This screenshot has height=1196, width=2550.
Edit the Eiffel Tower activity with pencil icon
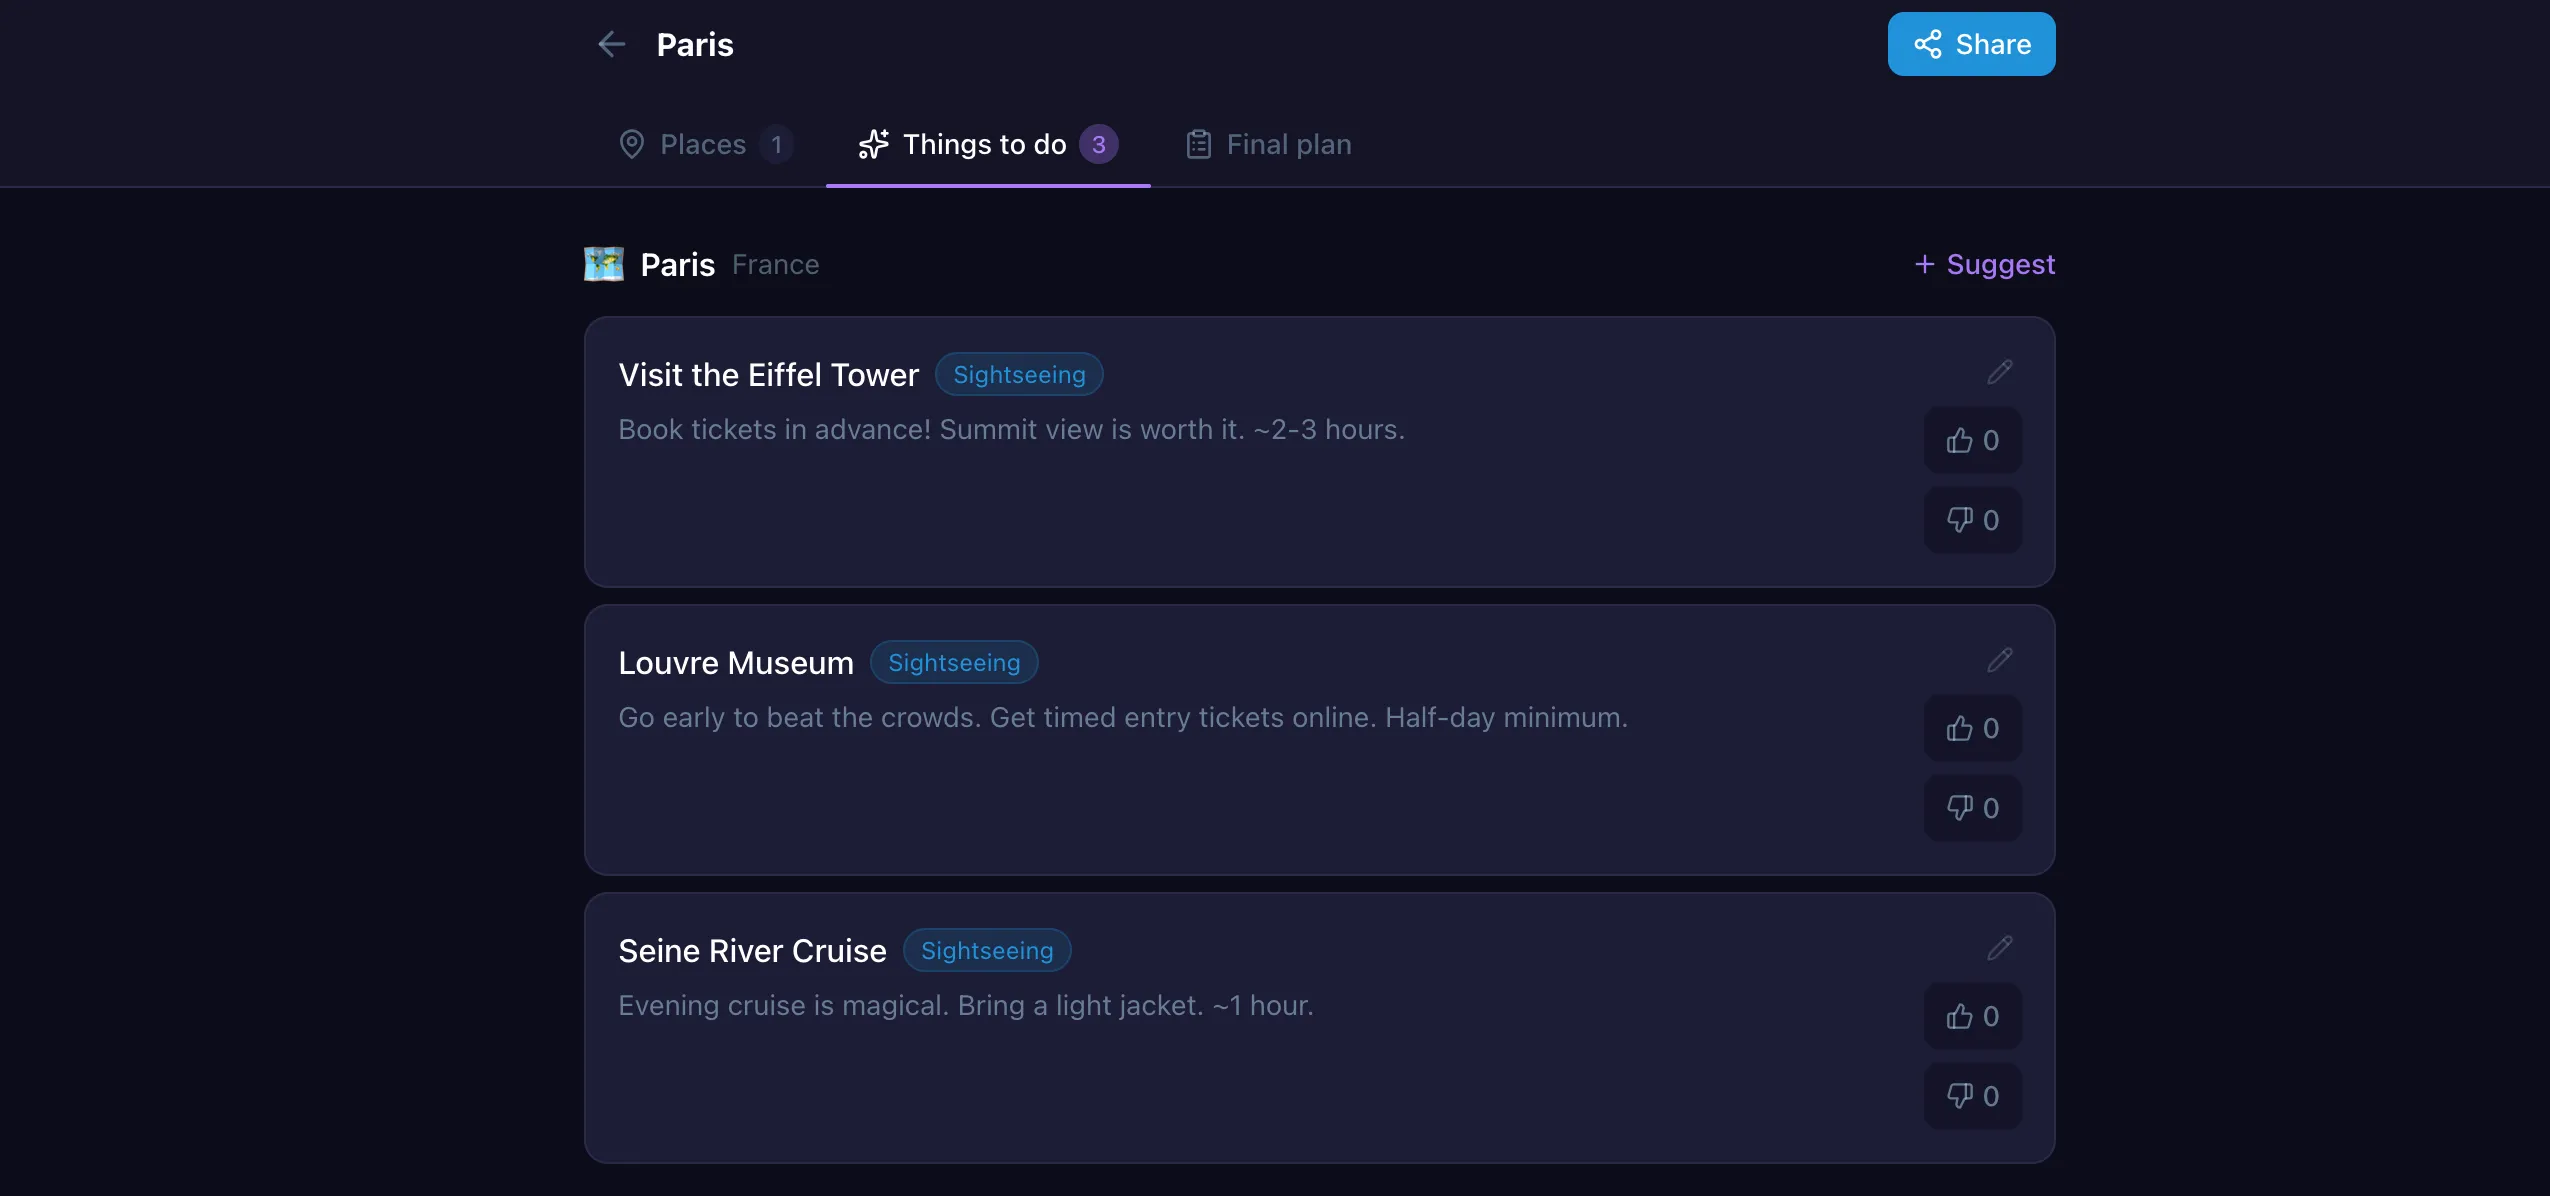1999,372
